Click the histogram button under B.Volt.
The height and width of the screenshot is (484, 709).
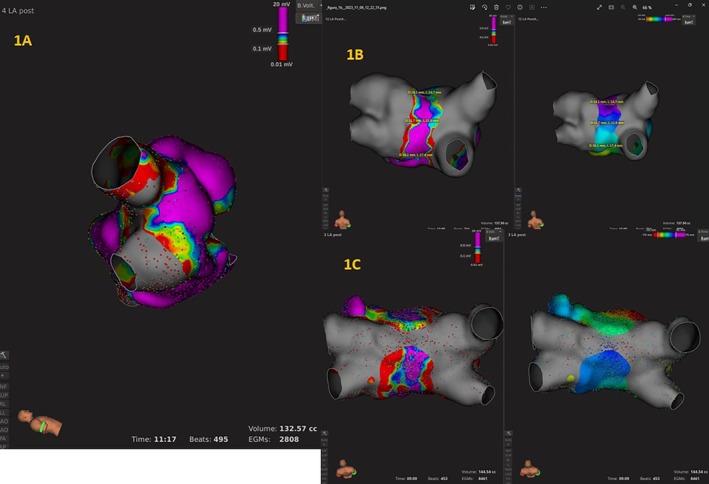point(308,19)
